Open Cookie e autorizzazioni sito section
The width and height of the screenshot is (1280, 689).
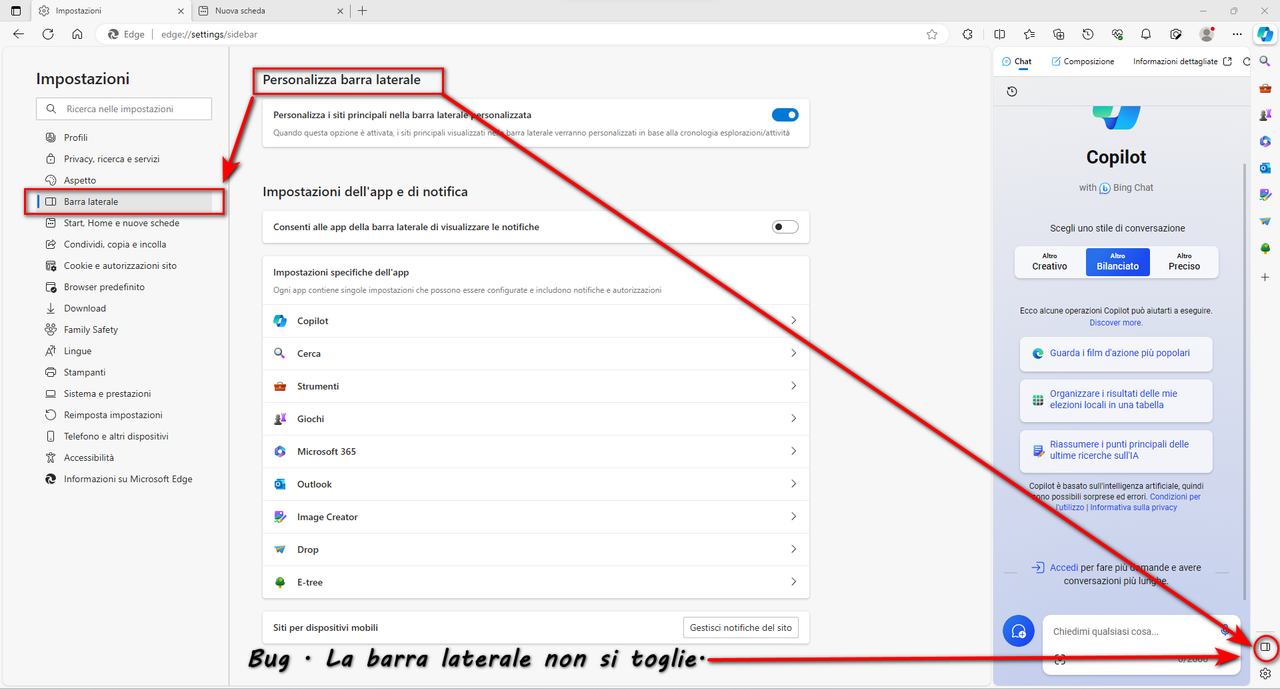[120, 266]
